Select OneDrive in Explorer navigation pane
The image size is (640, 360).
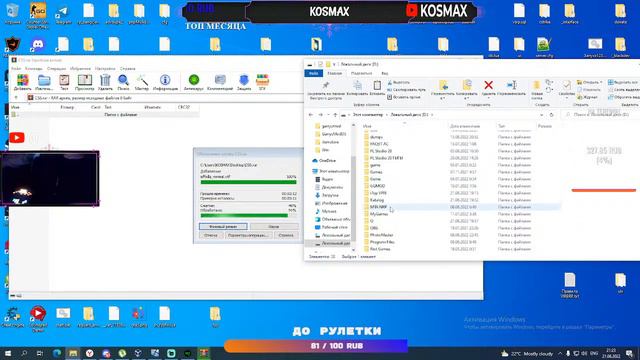(327, 161)
